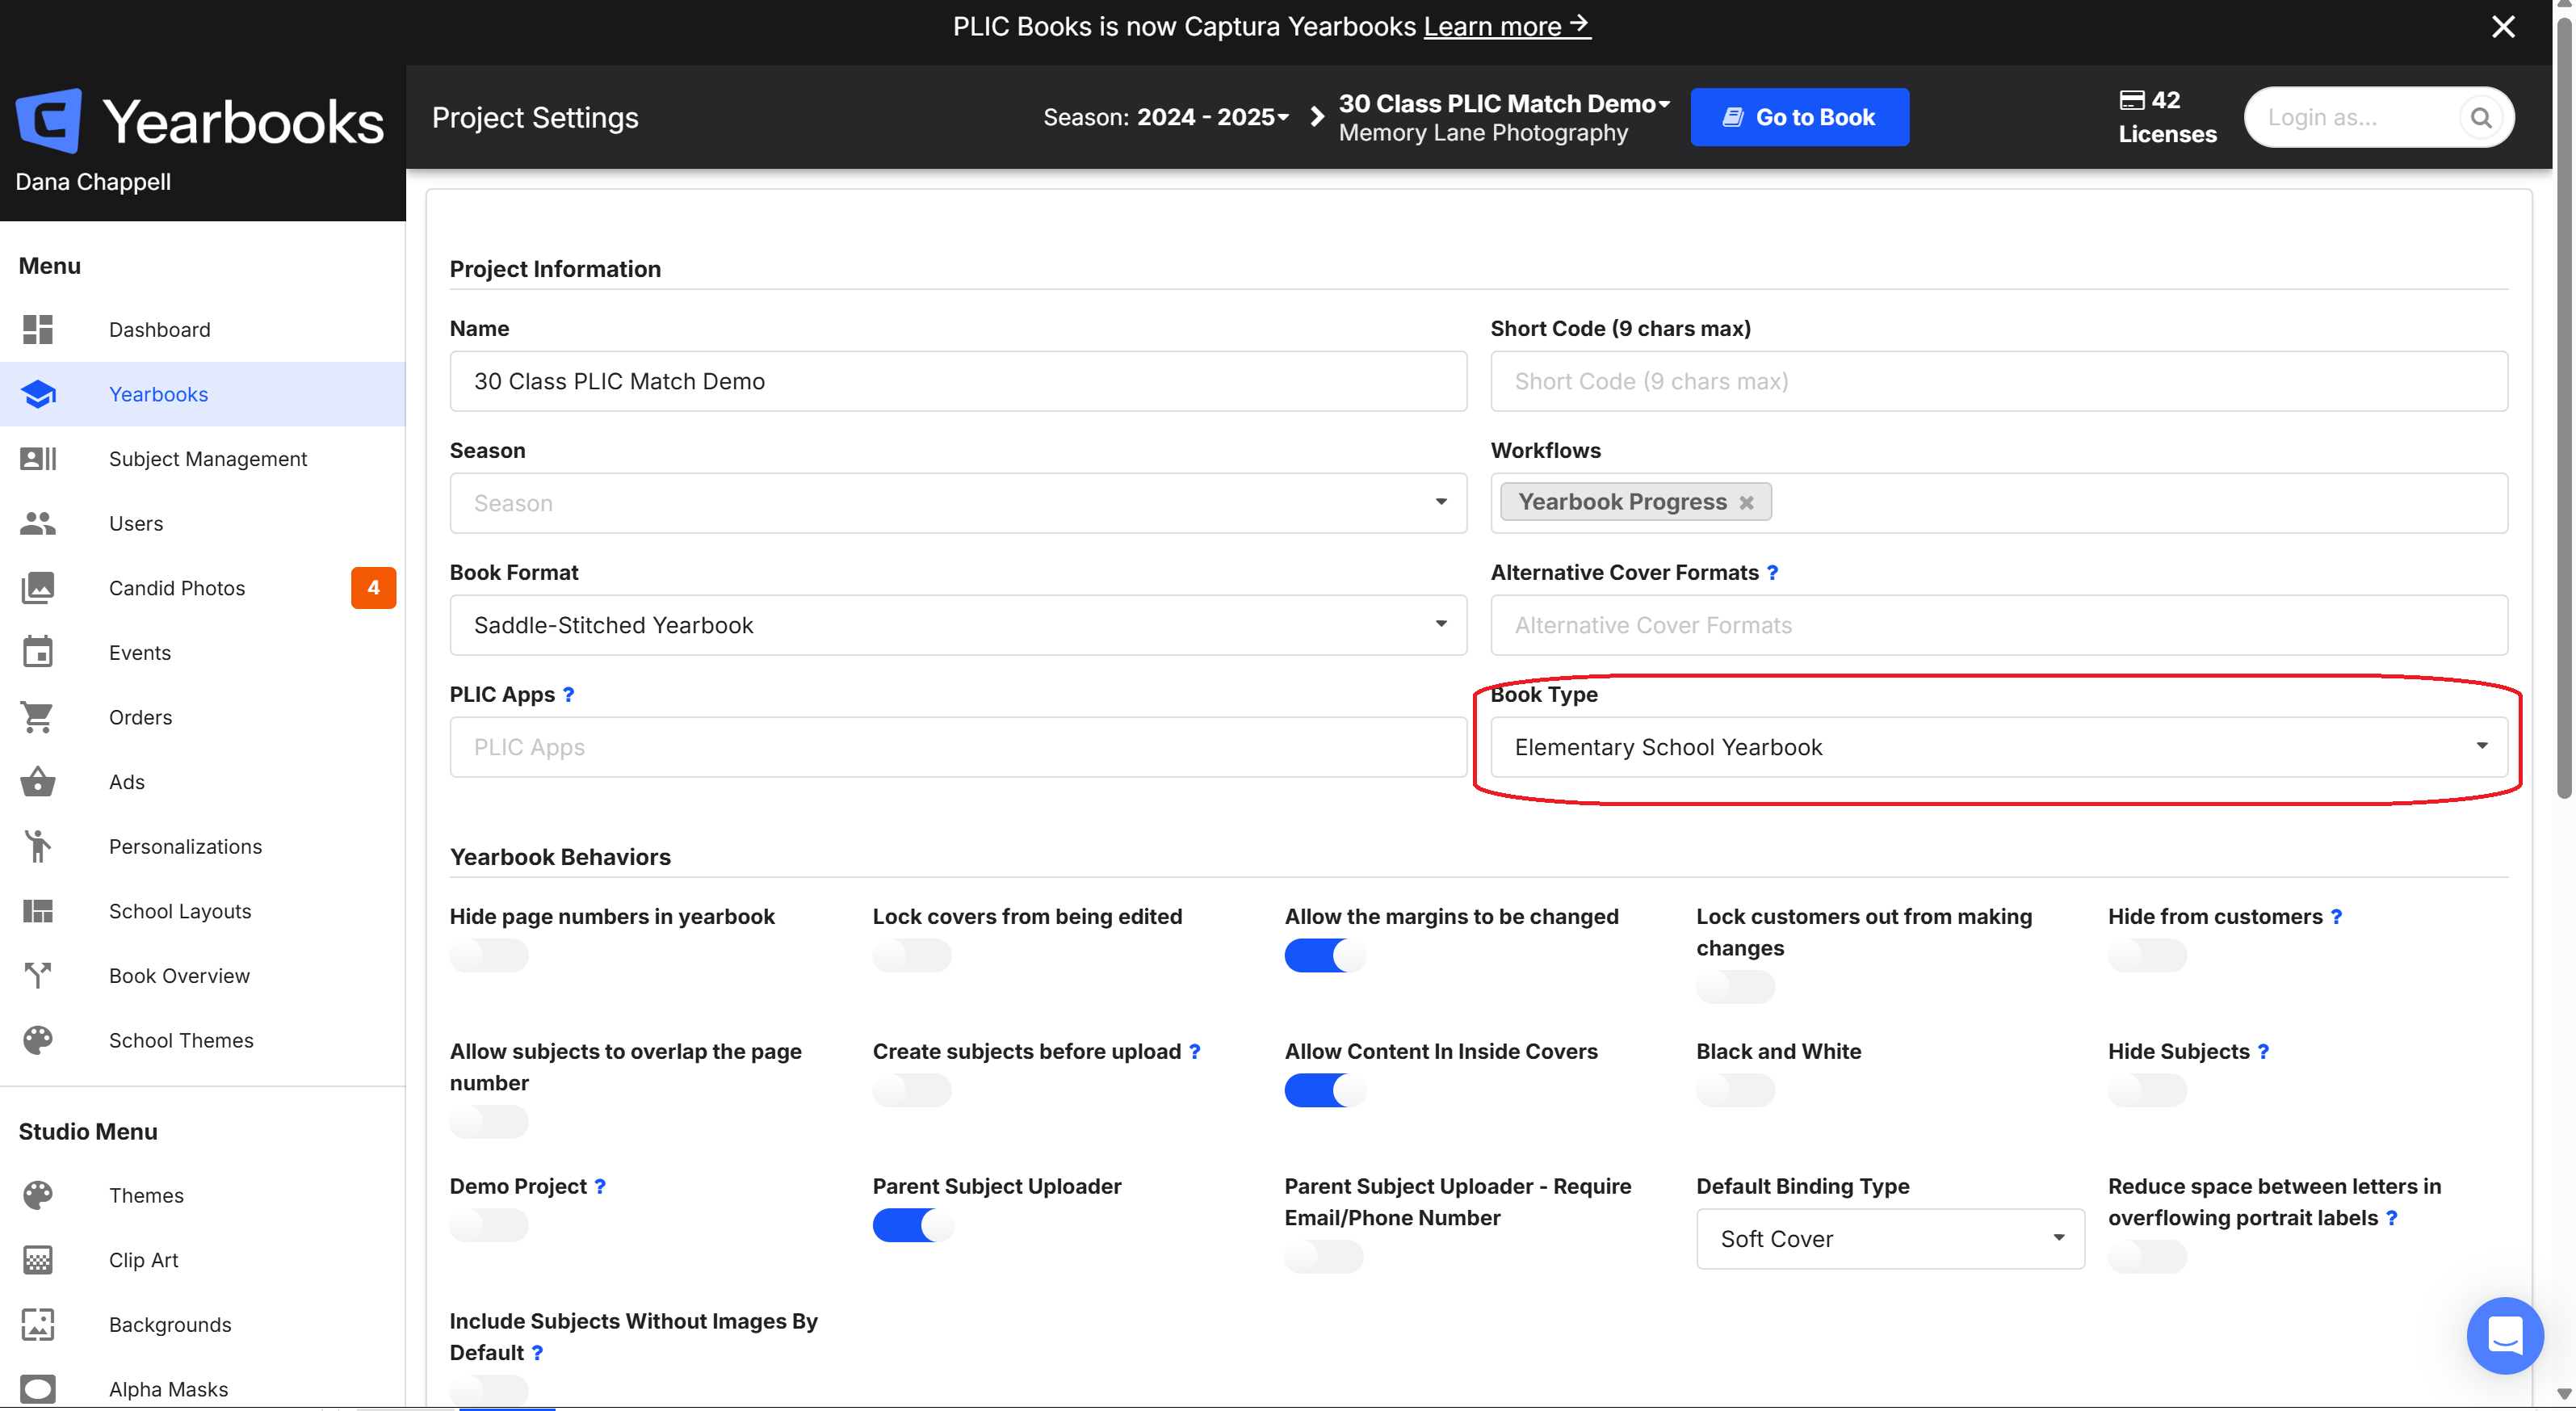Click the Backgrounds image icon
The width and height of the screenshot is (2576, 1411).
click(38, 1324)
